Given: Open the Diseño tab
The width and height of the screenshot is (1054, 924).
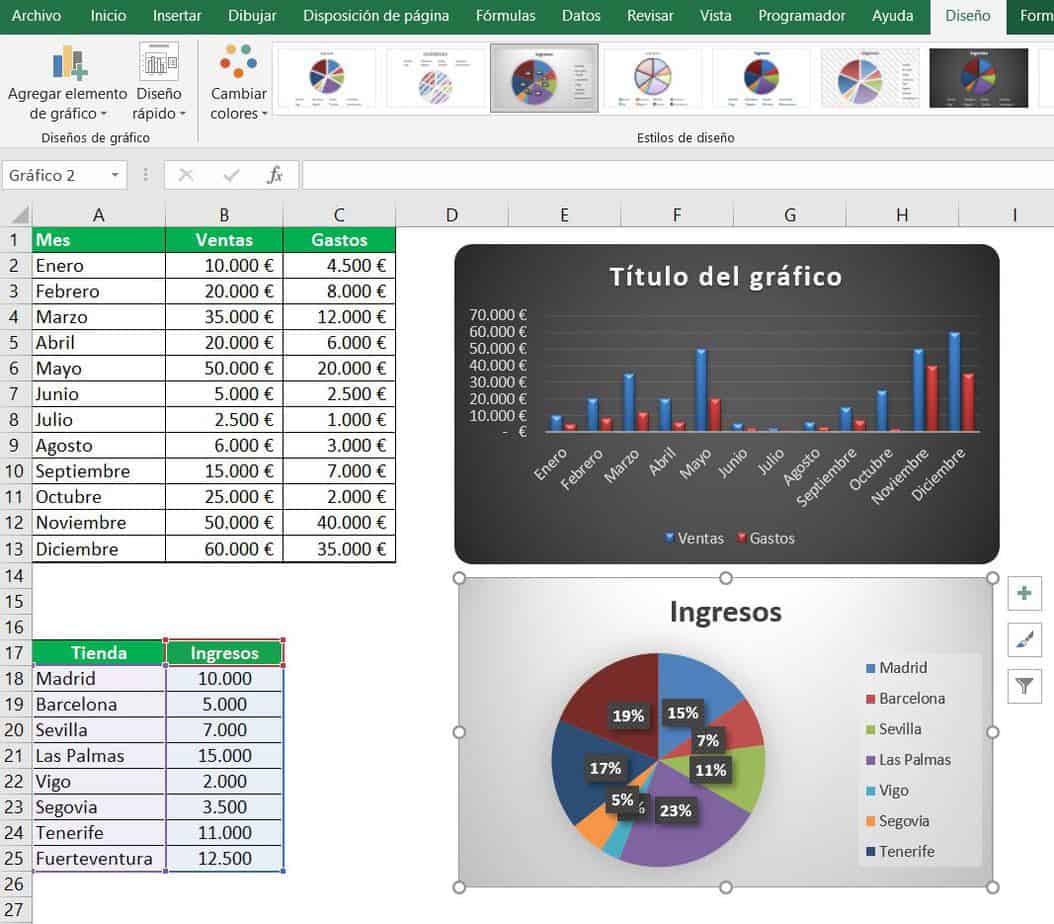Looking at the screenshot, I should 967,15.
